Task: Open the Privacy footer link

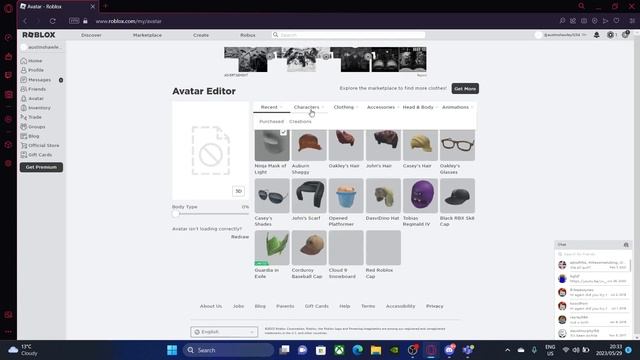Action: coord(435,306)
